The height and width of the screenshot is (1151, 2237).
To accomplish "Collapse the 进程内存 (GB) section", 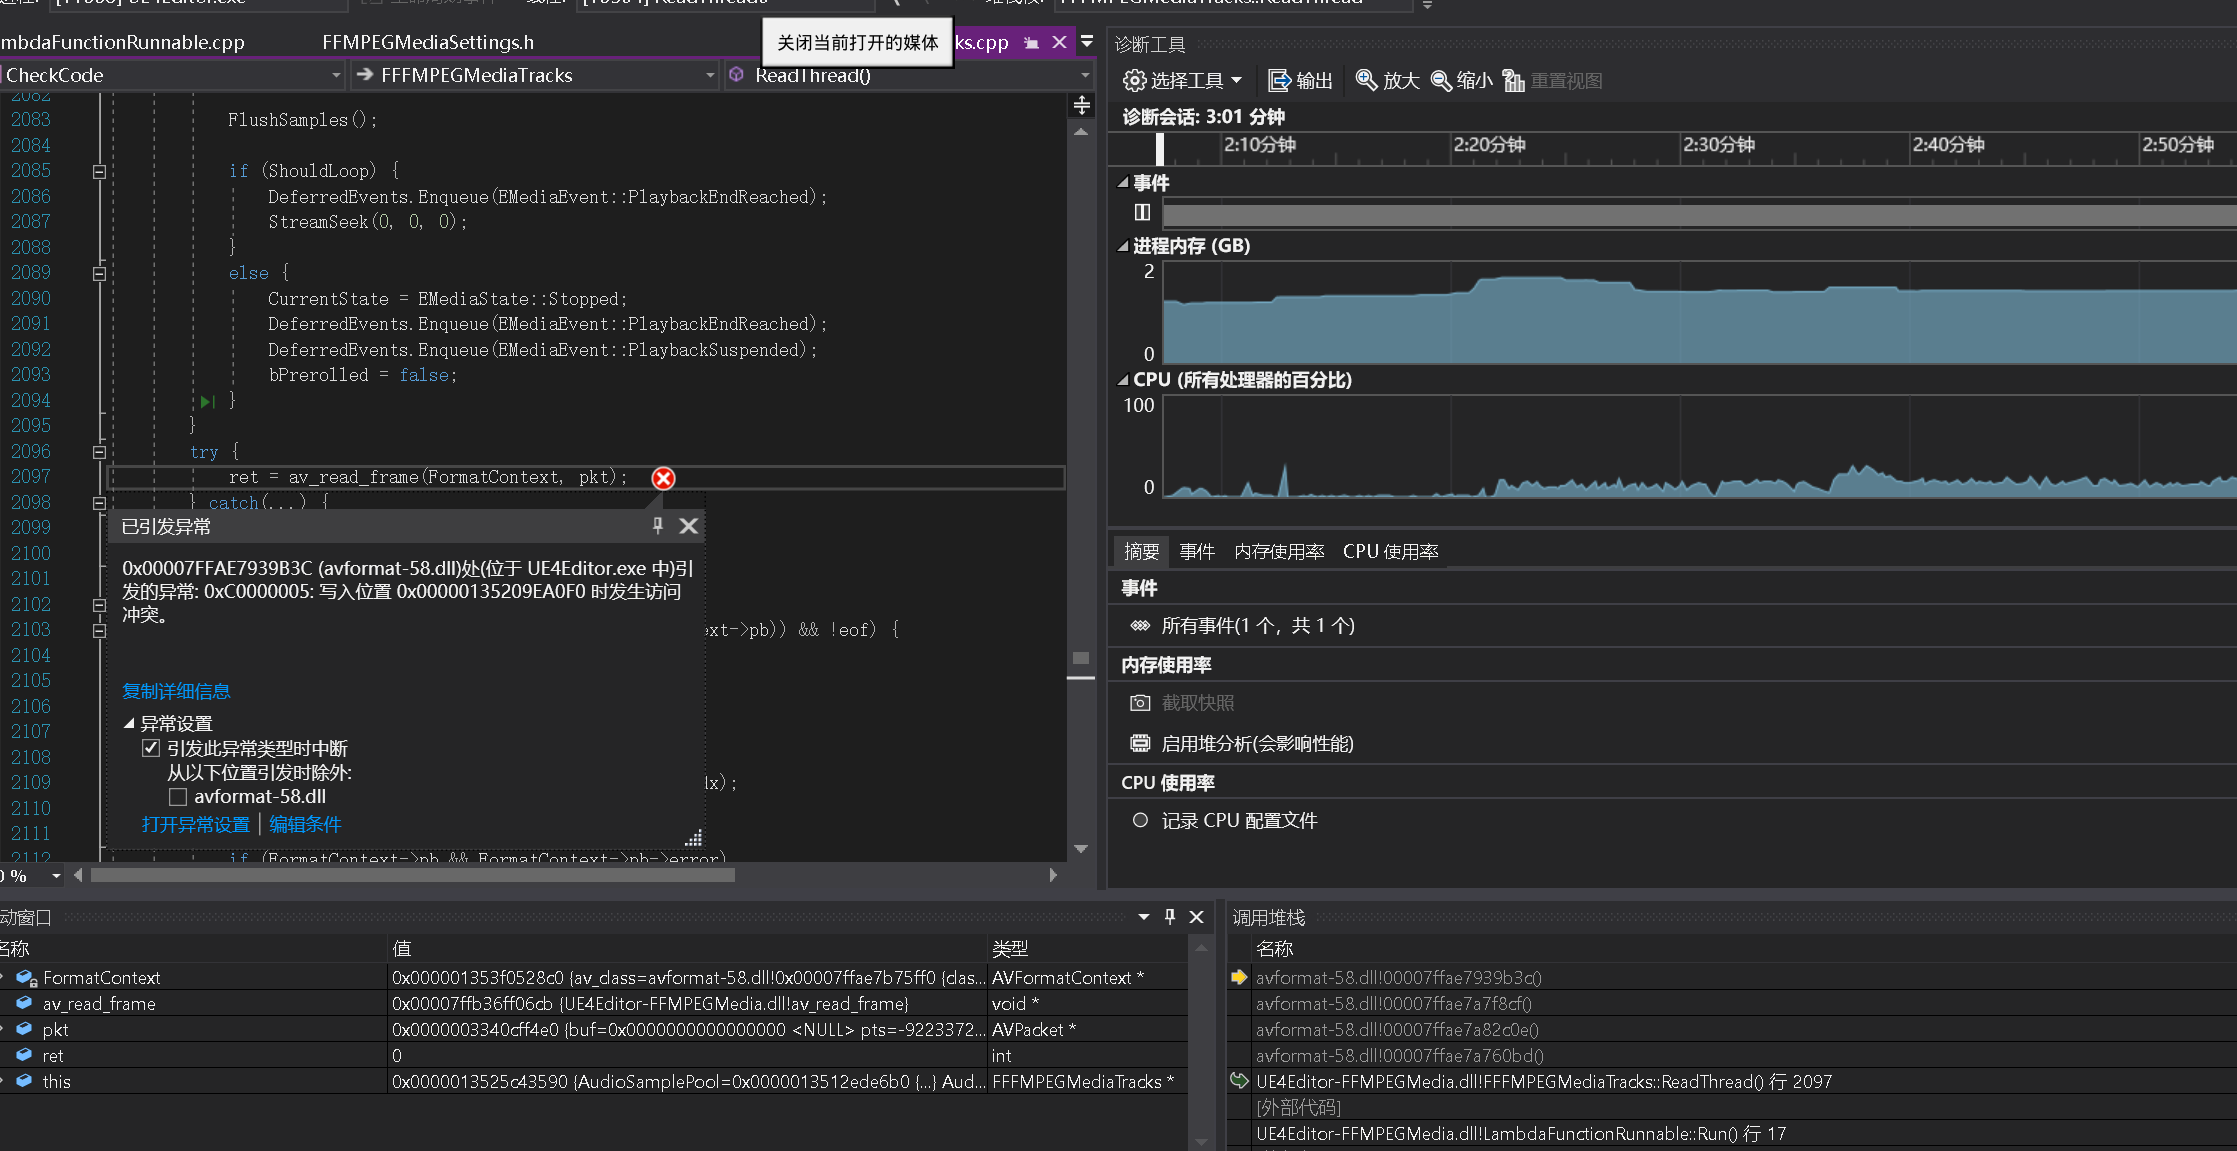I will click(x=1123, y=245).
